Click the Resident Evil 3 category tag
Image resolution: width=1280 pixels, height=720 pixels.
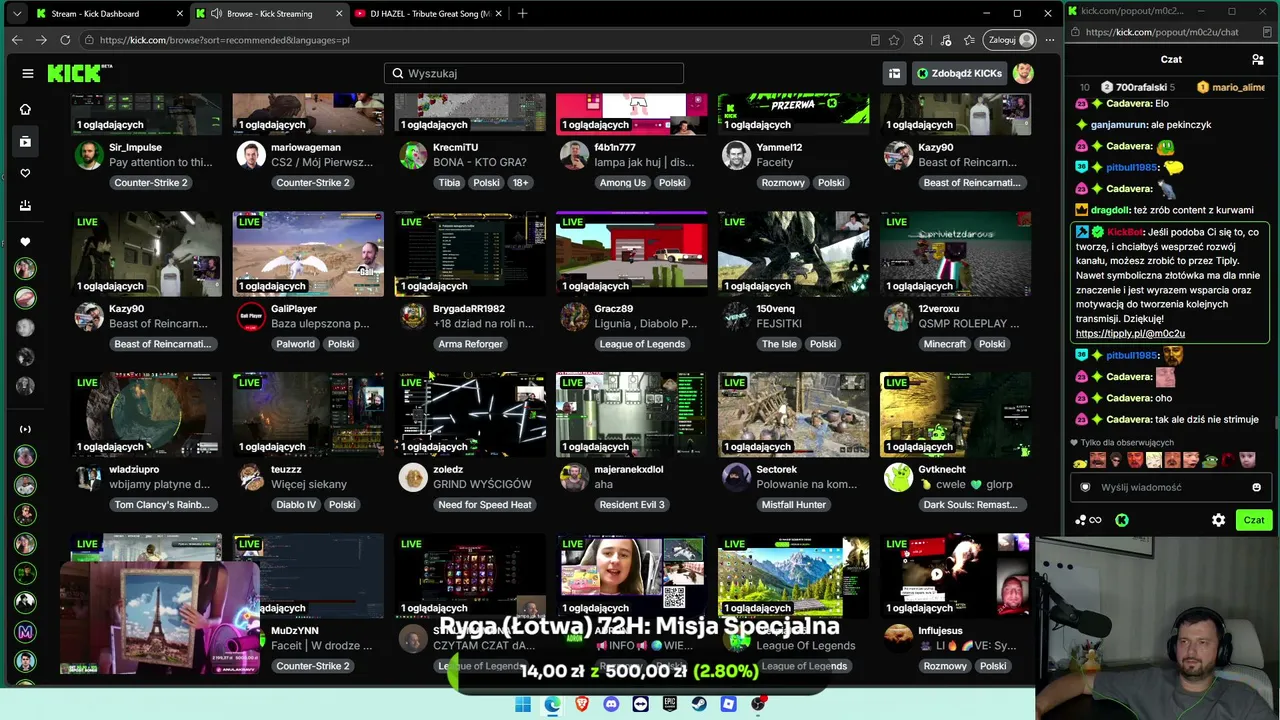coord(632,505)
